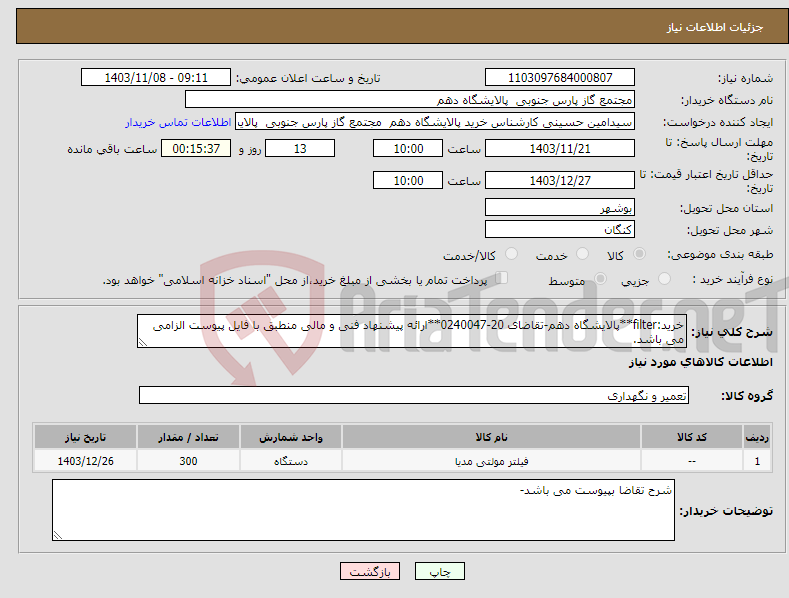Click the response deadline date 1403/11/21
The width and height of the screenshot is (789, 598).
point(560,148)
